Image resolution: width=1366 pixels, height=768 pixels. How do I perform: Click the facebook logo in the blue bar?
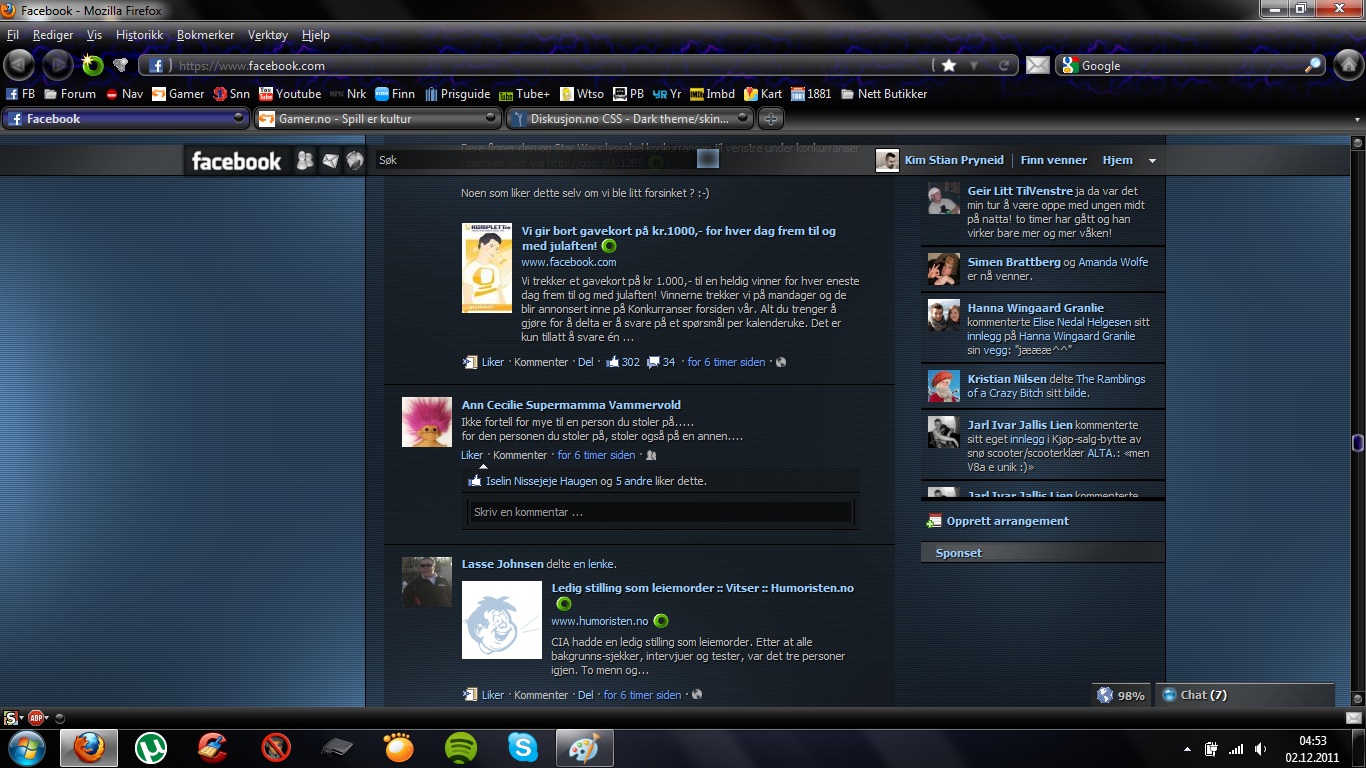[x=237, y=161]
